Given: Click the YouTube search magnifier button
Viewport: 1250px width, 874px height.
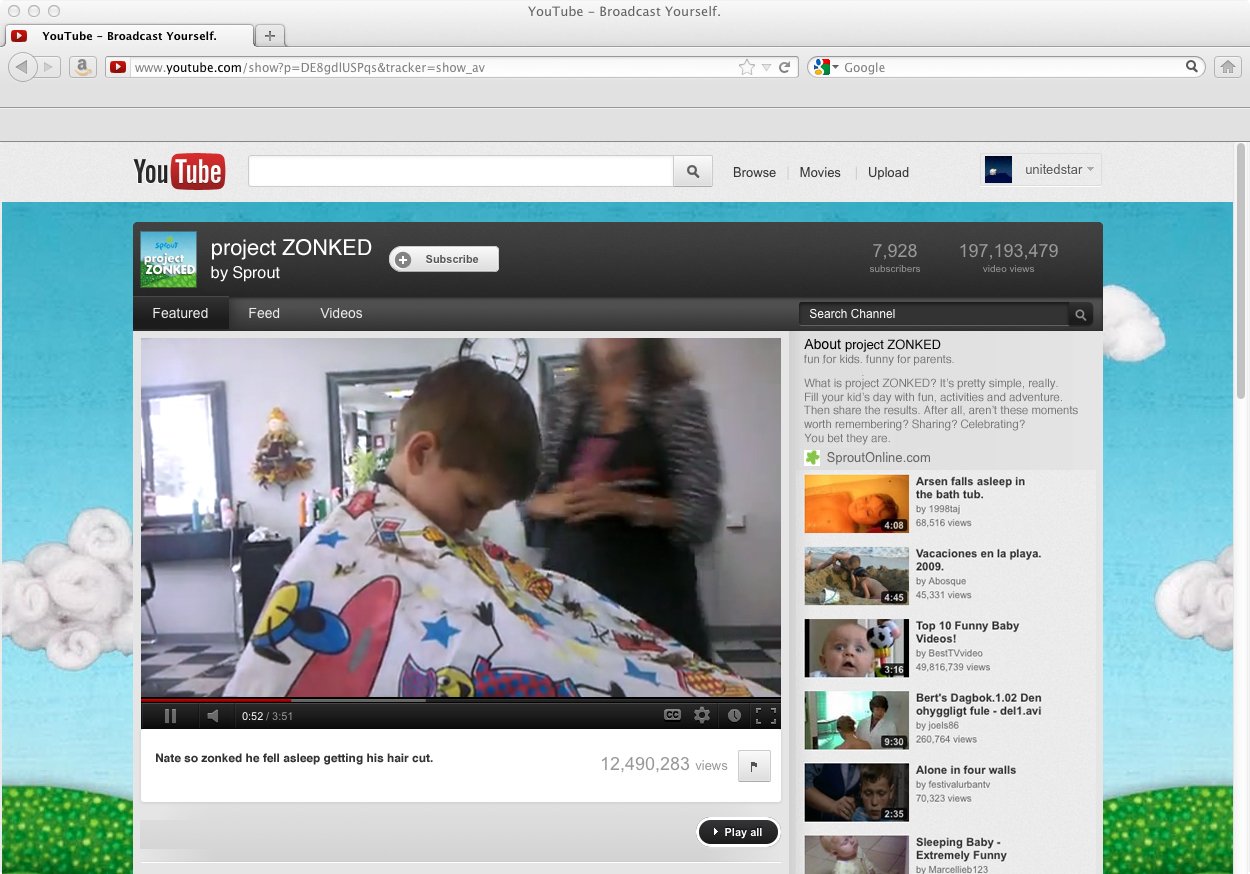Looking at the screenshot, I should [x=693, y=171].
